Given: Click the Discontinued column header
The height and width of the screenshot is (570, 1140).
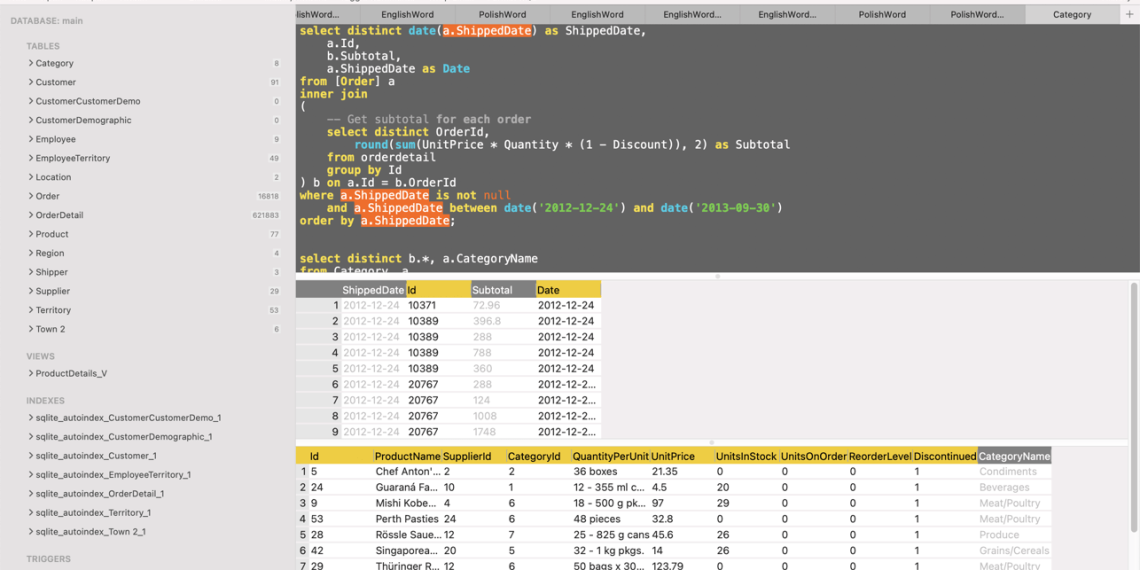Looking at the screenshot, I should coord(944,456).
